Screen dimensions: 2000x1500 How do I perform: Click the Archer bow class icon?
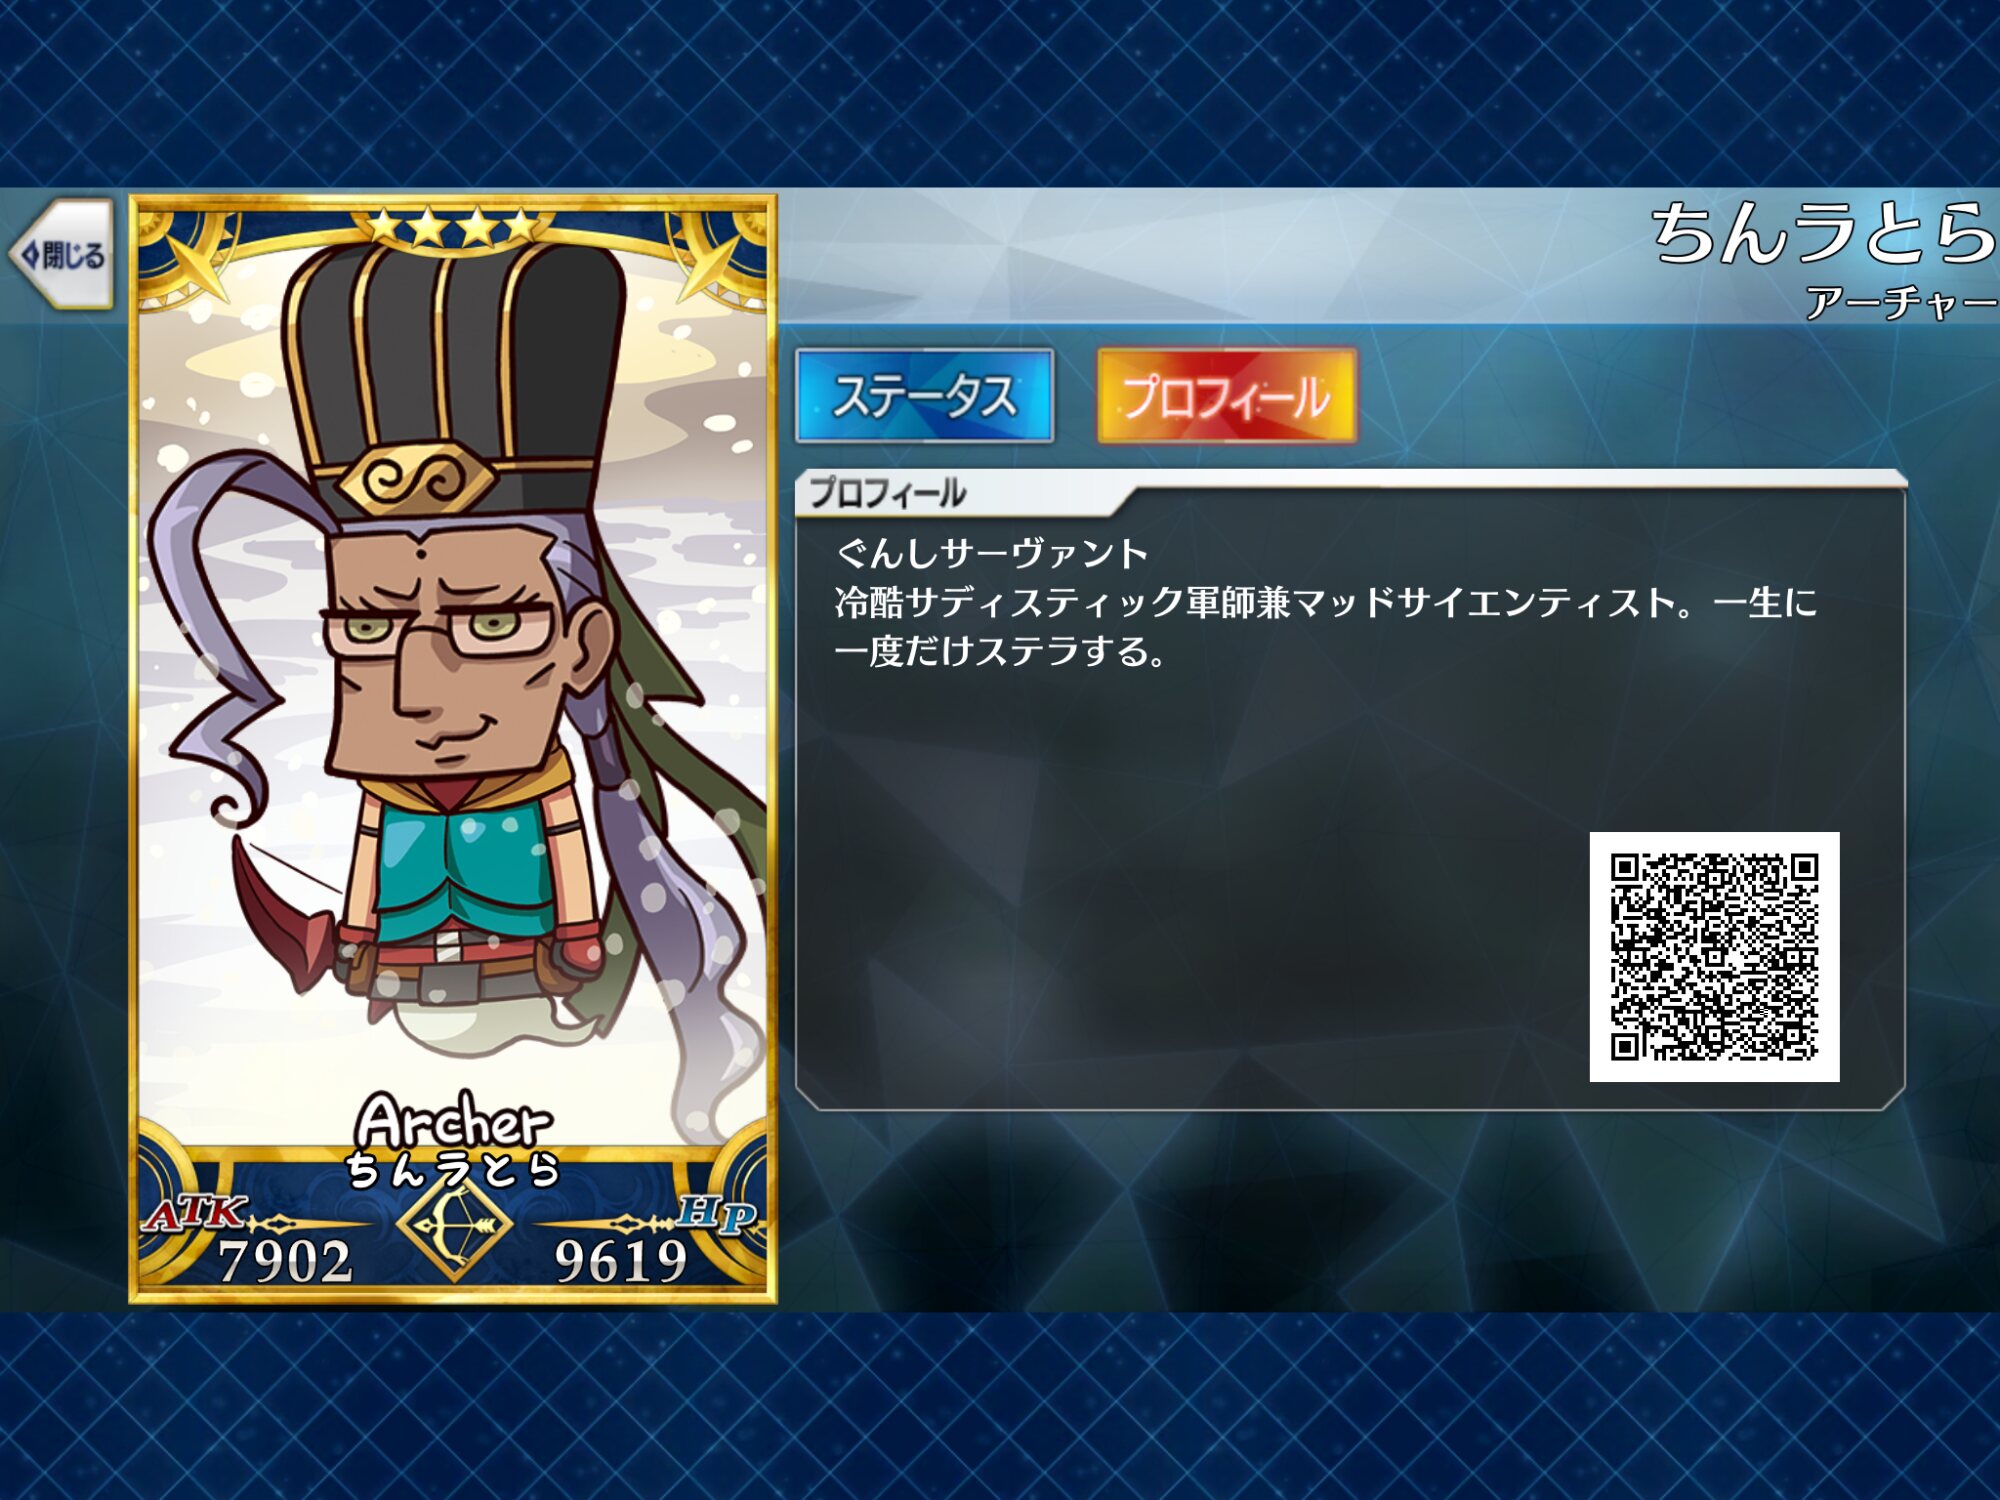[x=454, y=1224]
